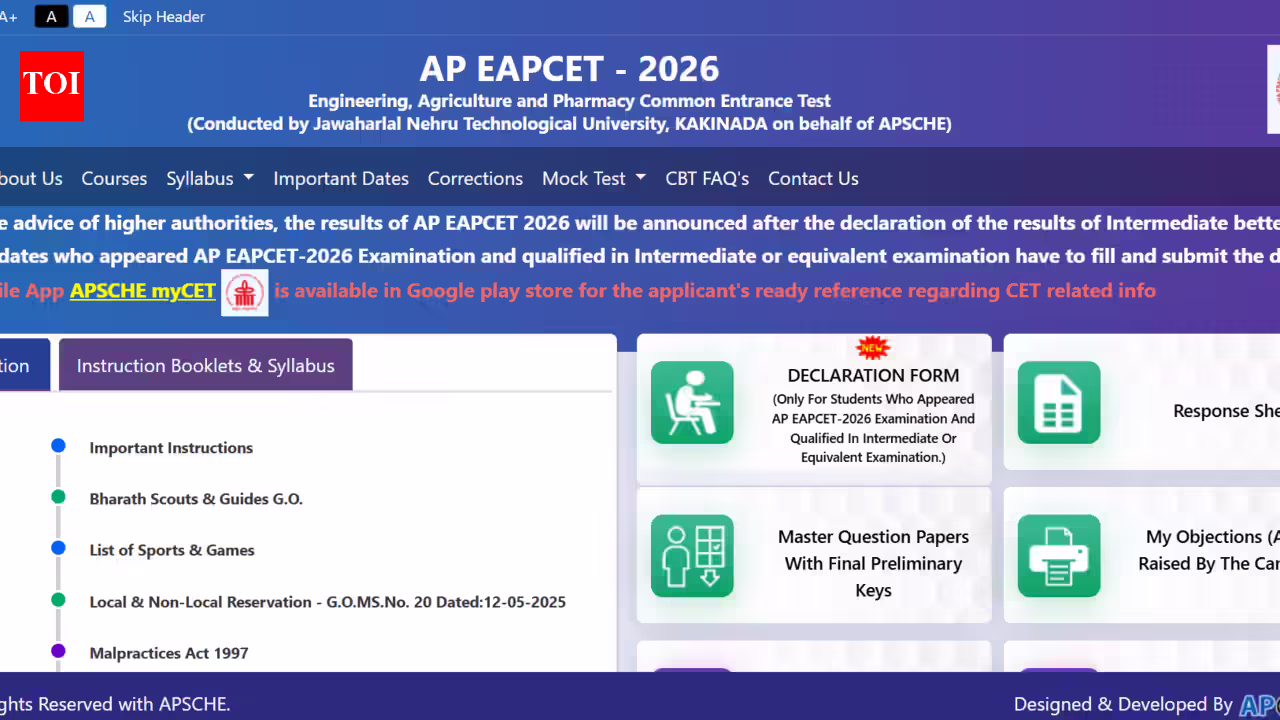Open Bharath Scouts & Guides G.O.
Screen dimensions: 1280x720
[x=196, y=499]
